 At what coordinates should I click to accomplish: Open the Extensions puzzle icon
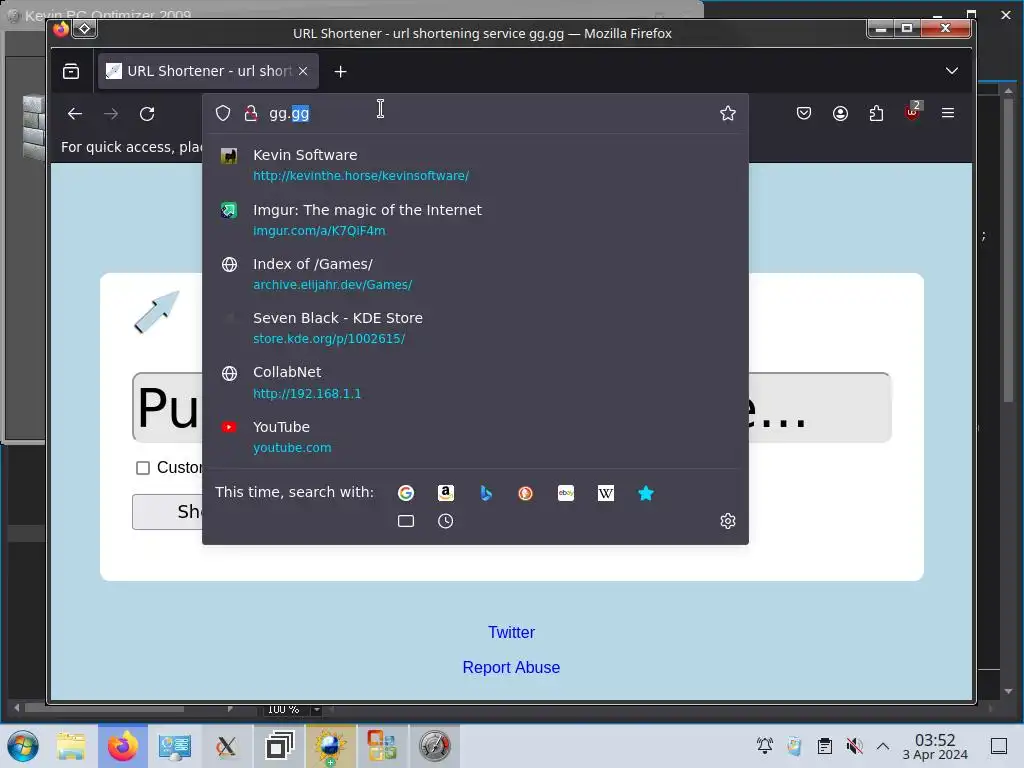pos(876,114)
